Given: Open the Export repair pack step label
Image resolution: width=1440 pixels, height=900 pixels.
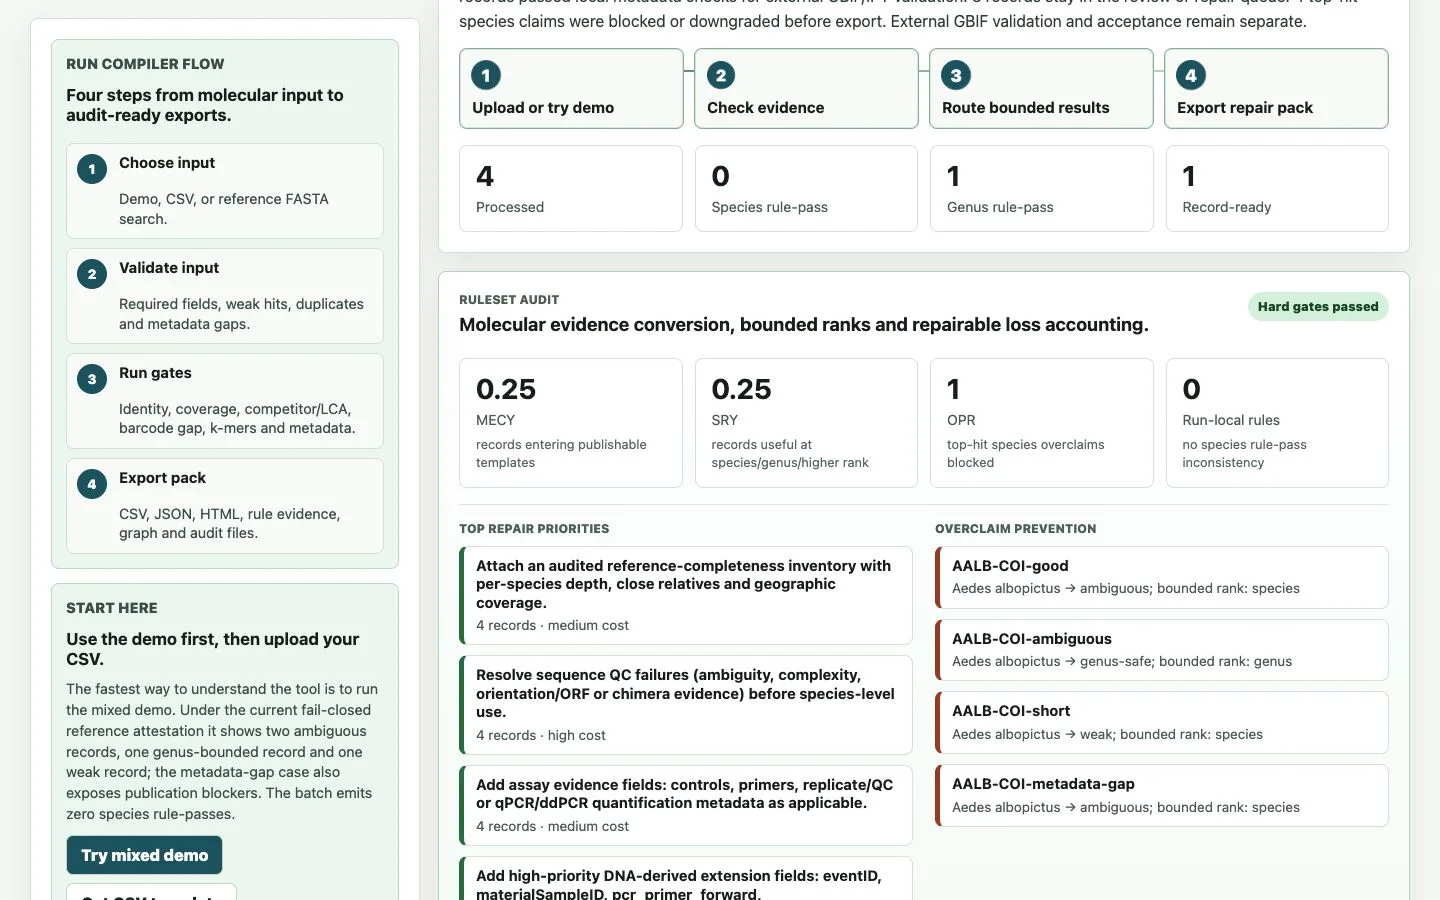Looking at the screenshot, I should 1245,108.
